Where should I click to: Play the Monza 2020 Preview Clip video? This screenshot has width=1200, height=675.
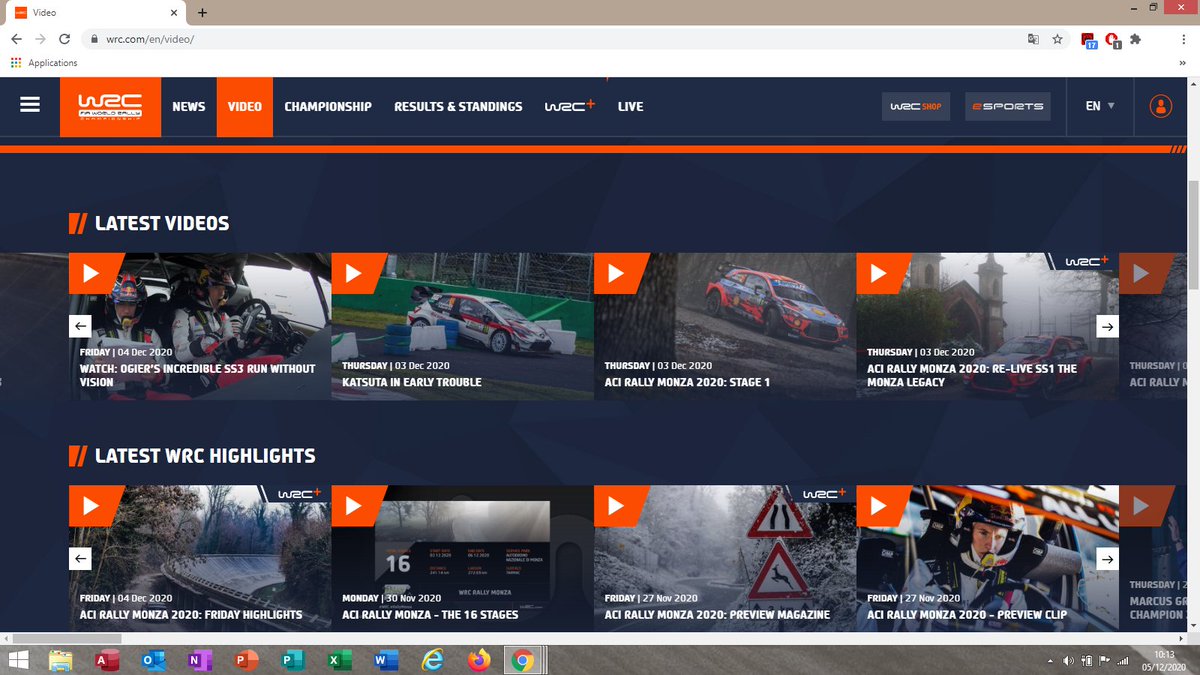(879, 506)
